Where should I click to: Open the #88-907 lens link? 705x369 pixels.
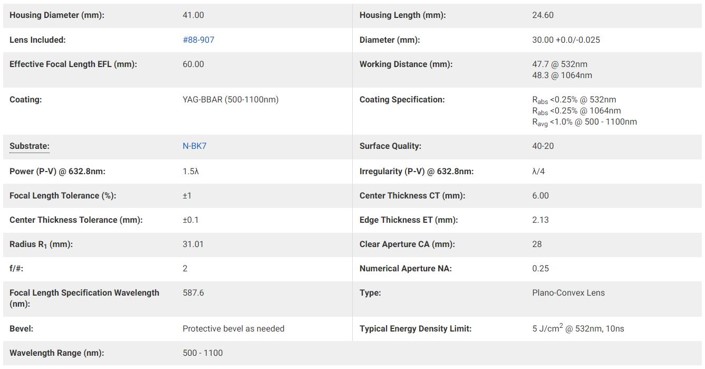198,40
